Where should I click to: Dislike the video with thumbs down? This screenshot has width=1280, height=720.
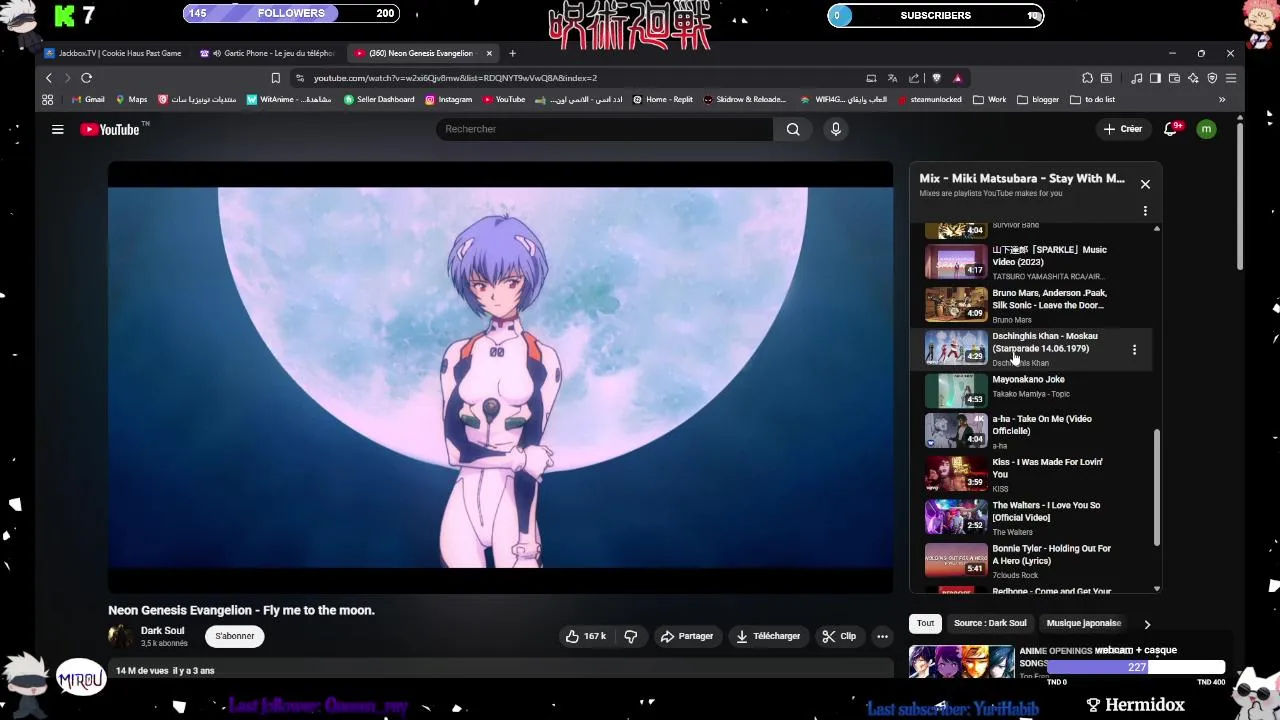pos(631,636)
